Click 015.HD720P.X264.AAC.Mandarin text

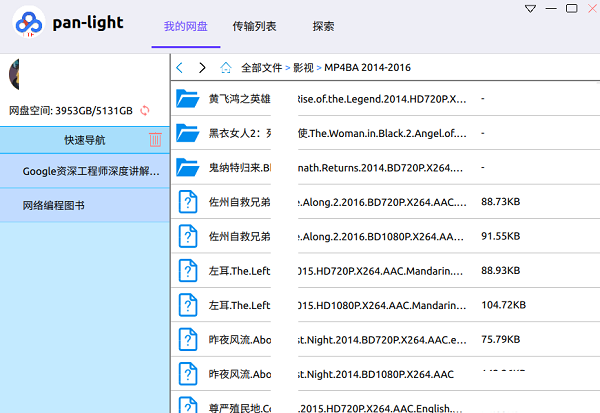(380, 271)
